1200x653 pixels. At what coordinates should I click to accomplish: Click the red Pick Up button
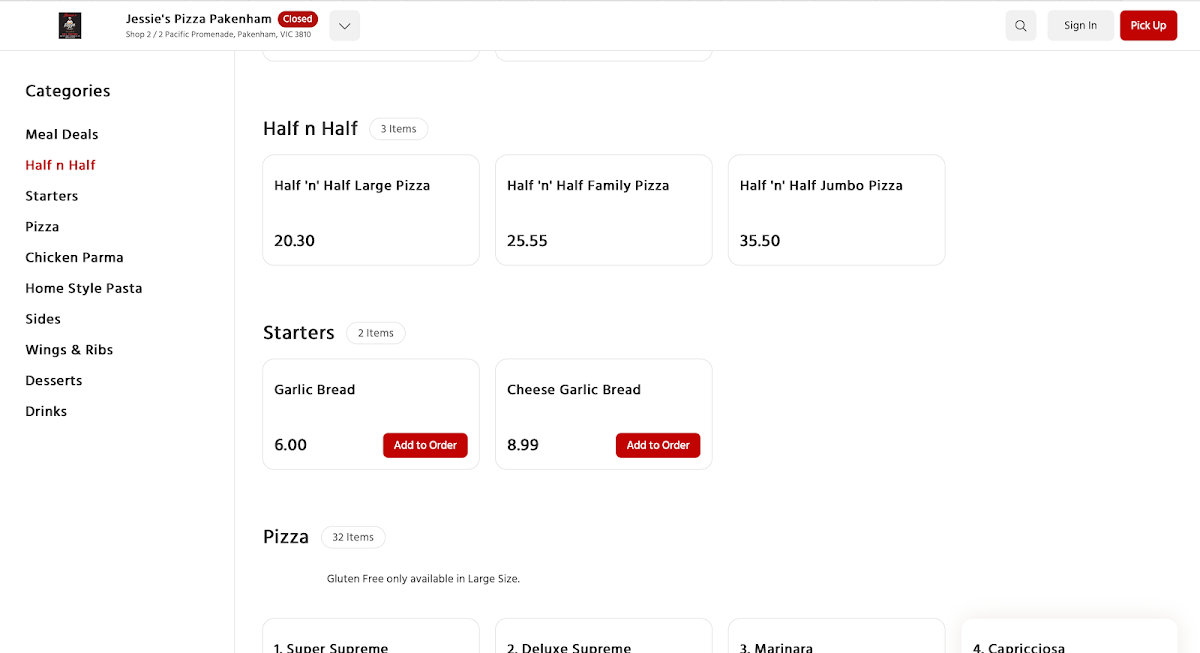[x=1148, y=26]
